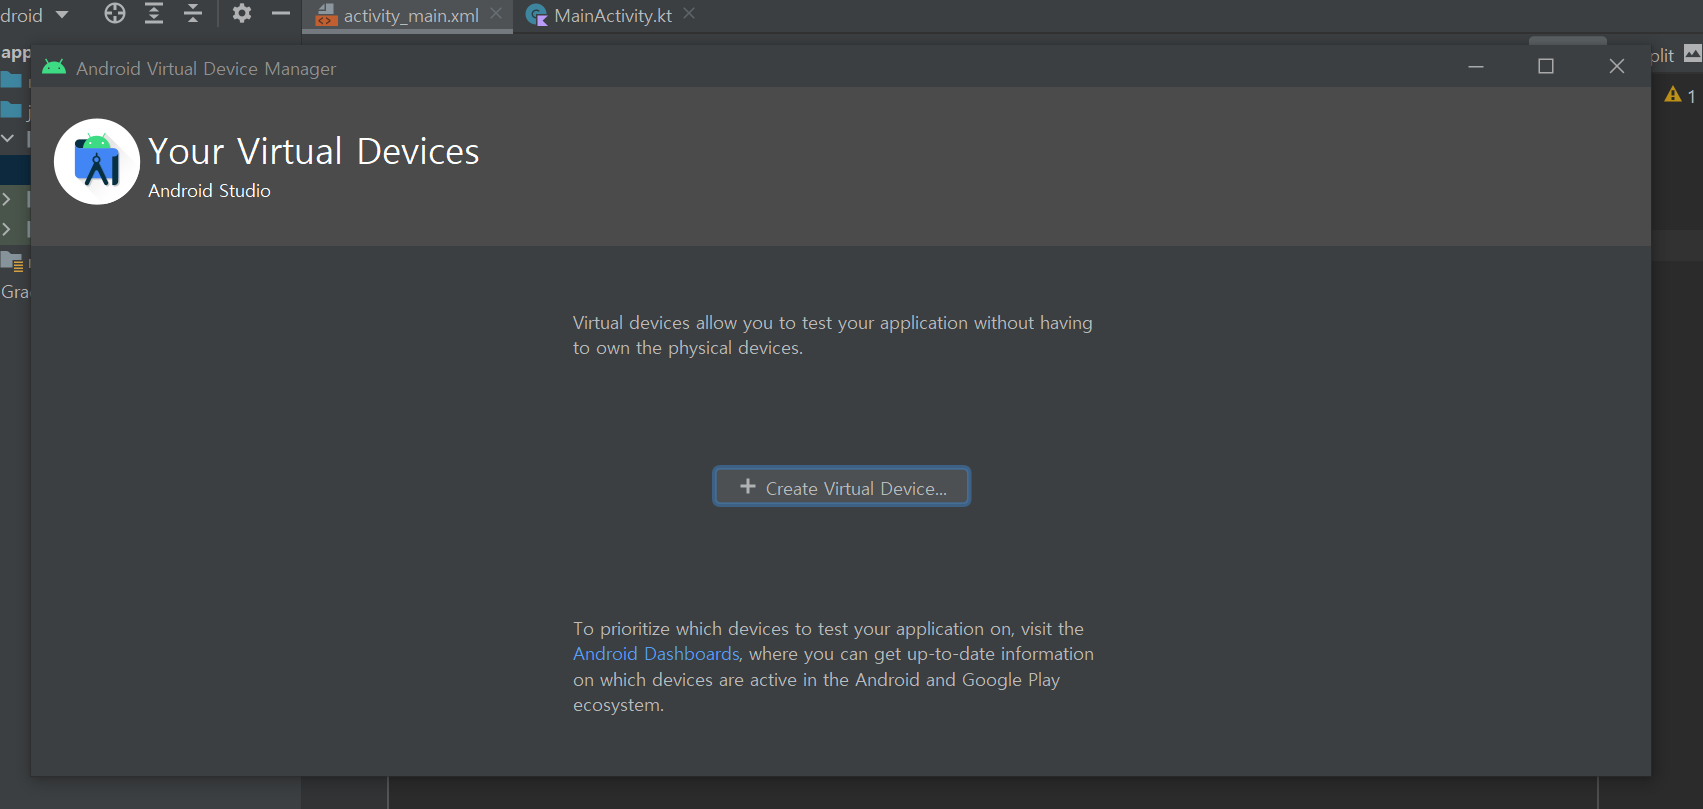1703x809 pixels.
Task: Click the Kotlin file icon on MainActivity.kt tab
Action: click(x=537, y=15)
